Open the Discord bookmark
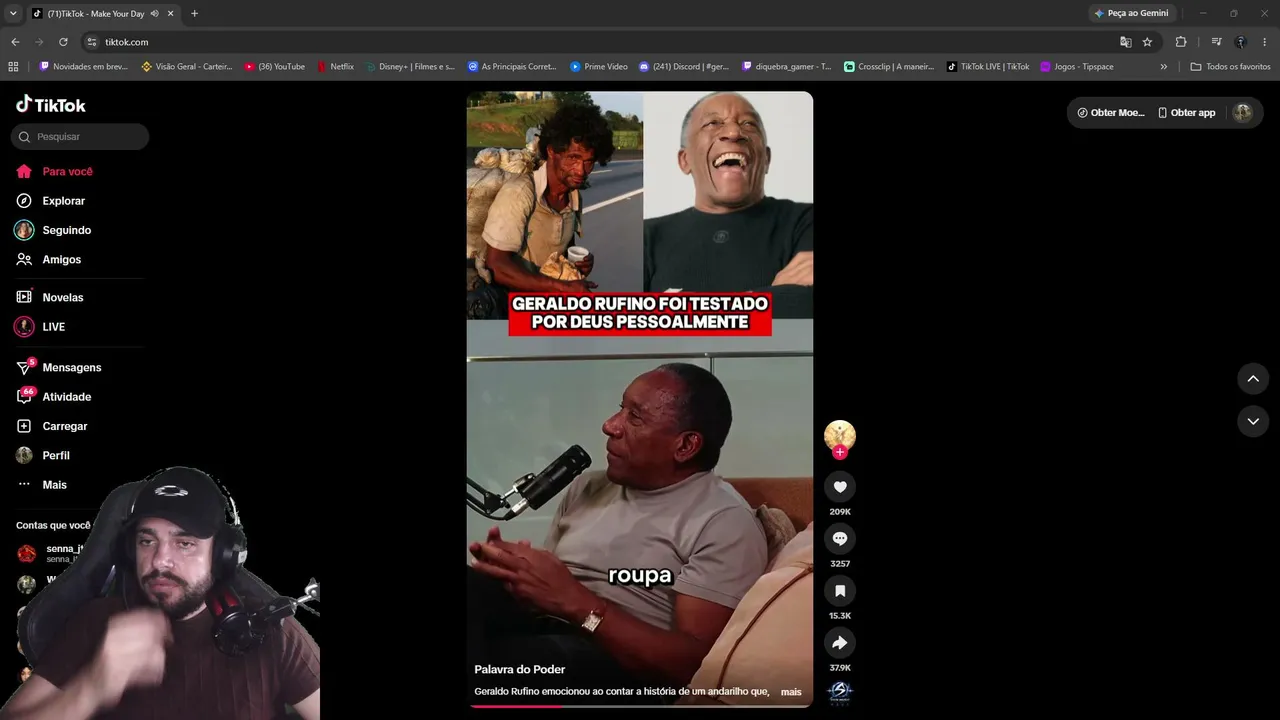Viewport: 1280px width, 720px height. (x=684, y=67)
